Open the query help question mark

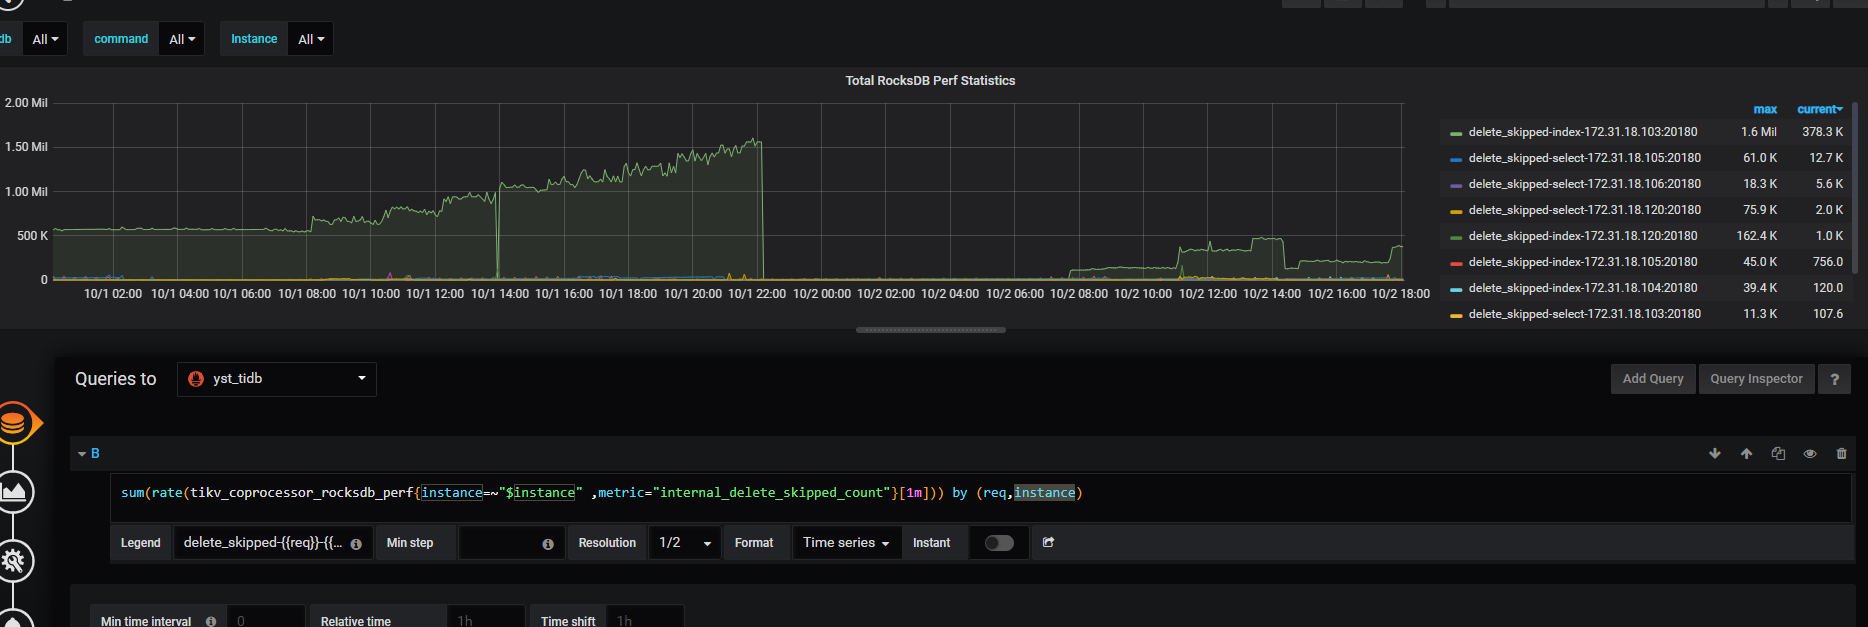pyautogui.click(x=1834, y=379)
